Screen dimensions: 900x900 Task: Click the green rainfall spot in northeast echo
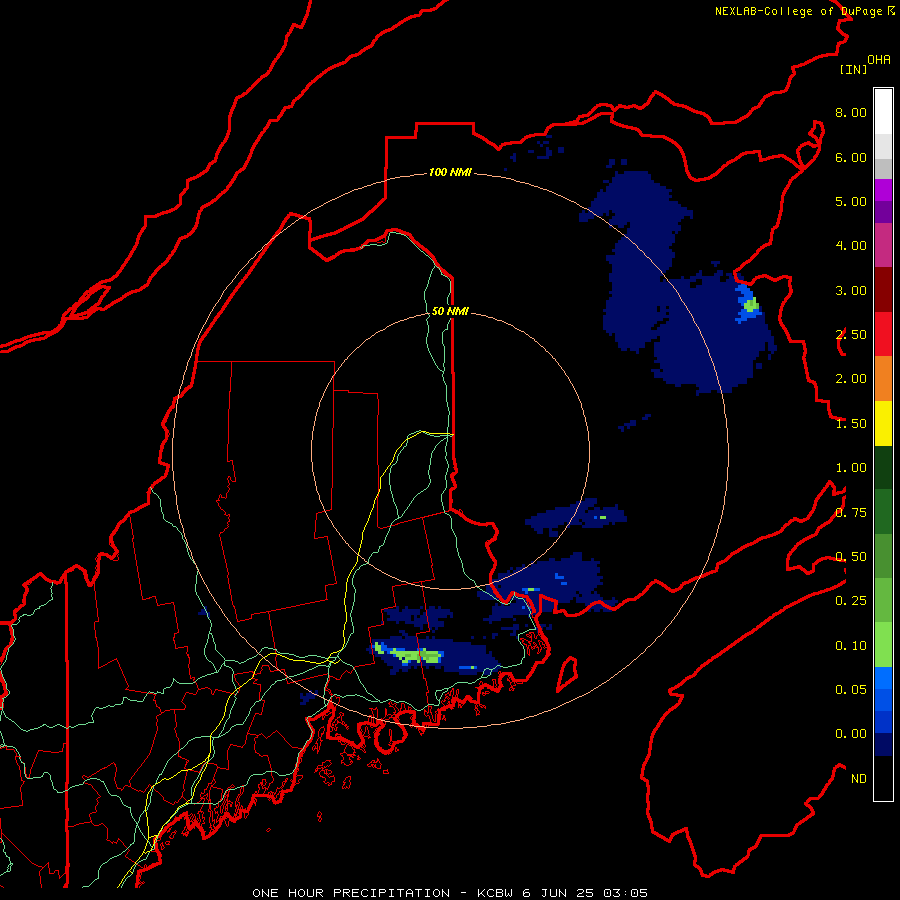pyautogui.click(x=751, y=304)
